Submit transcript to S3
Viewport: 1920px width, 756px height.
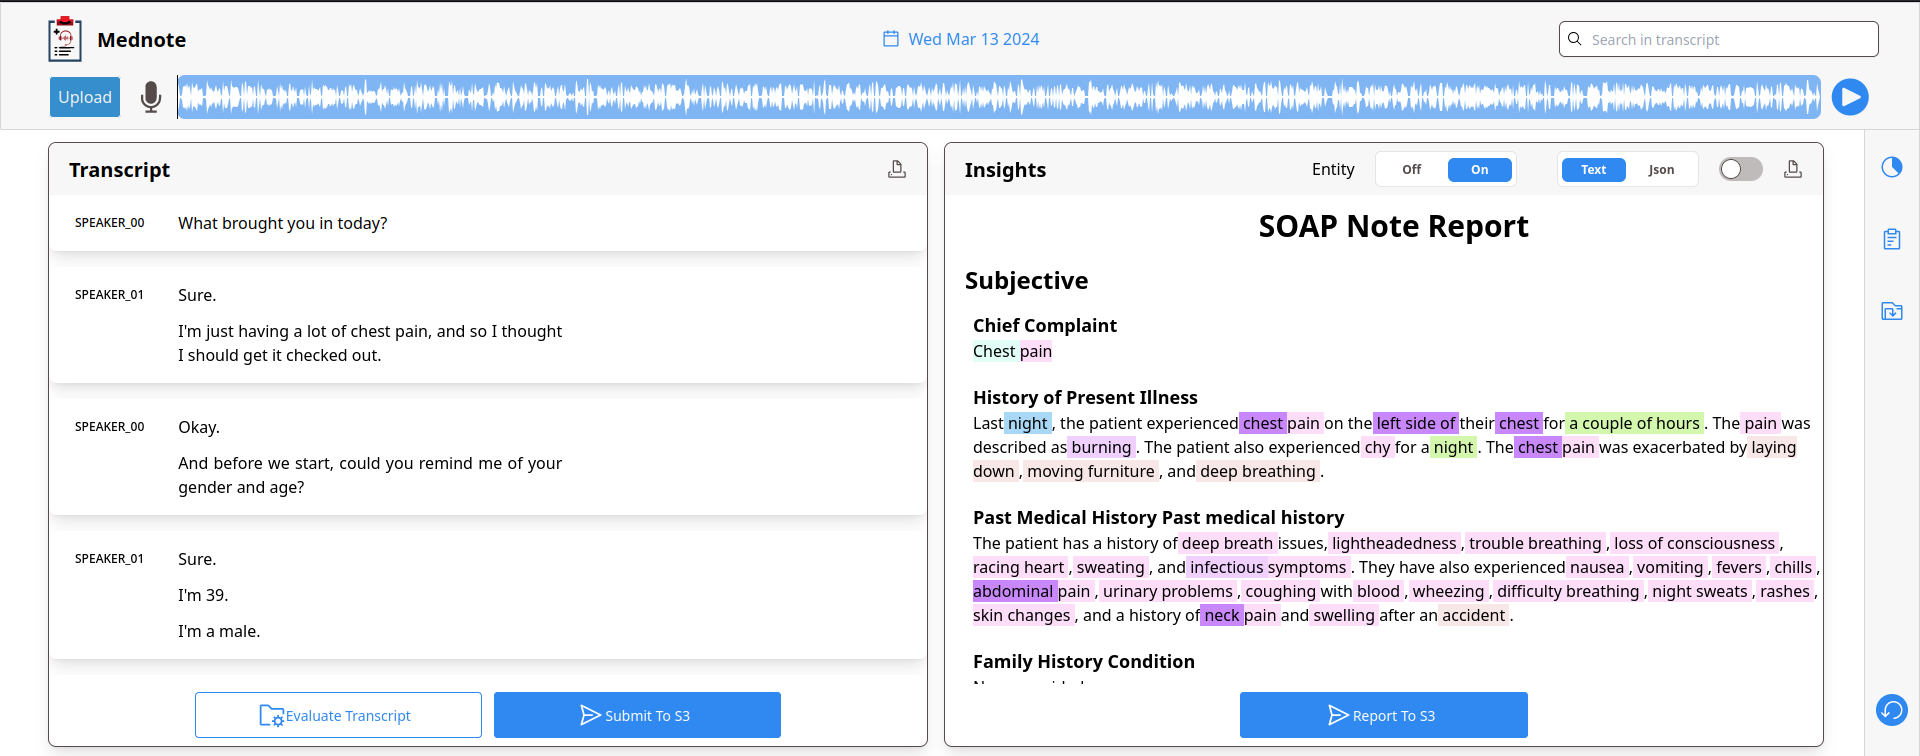tap(637, 715)
